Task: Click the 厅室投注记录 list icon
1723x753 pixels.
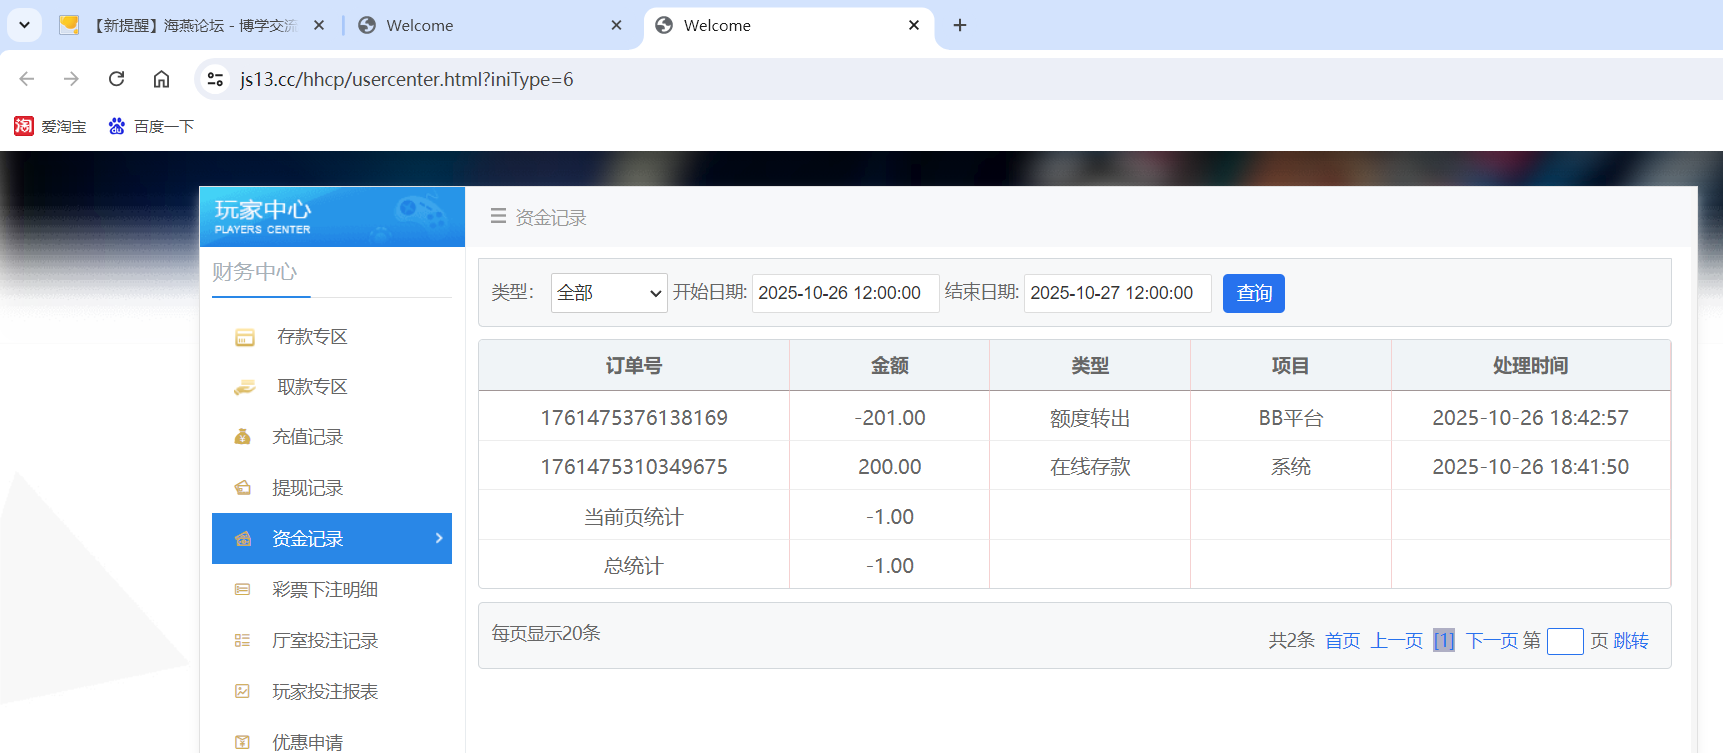Action: point(242,641)
